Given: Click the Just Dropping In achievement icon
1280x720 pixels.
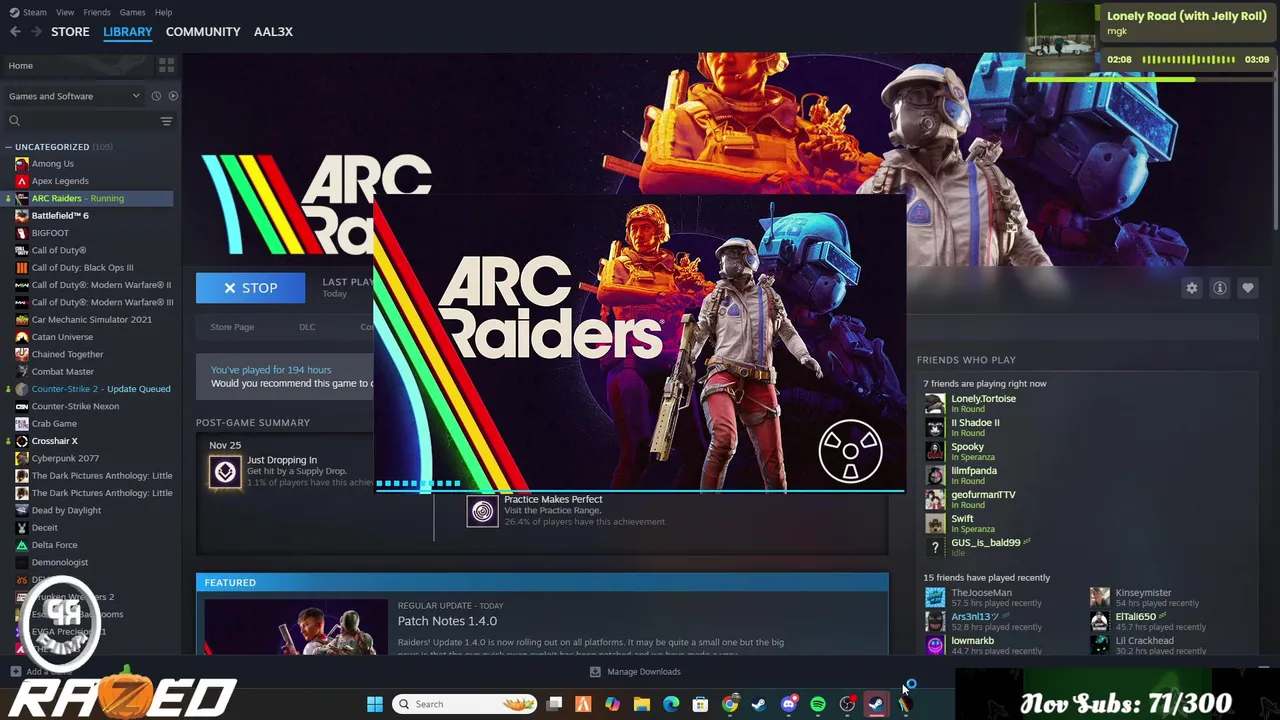Looking at the screenshot, I should (x=225, y=471).
